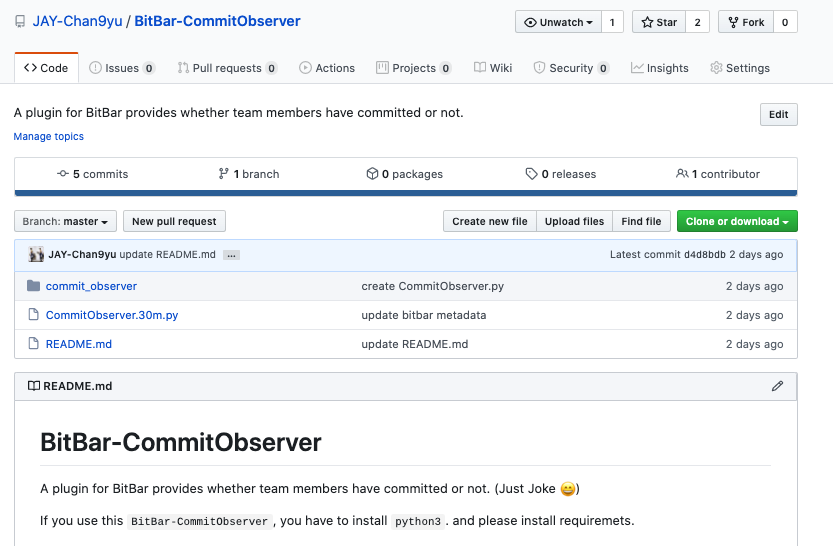The image size is (833, 546).
Task: Expand the commit message ellipsis button
Action: pyautogui.click(x=231, y=255)
